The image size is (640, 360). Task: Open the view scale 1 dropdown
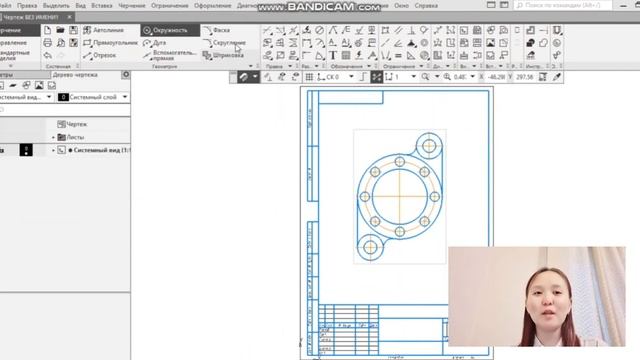point(413,77)
